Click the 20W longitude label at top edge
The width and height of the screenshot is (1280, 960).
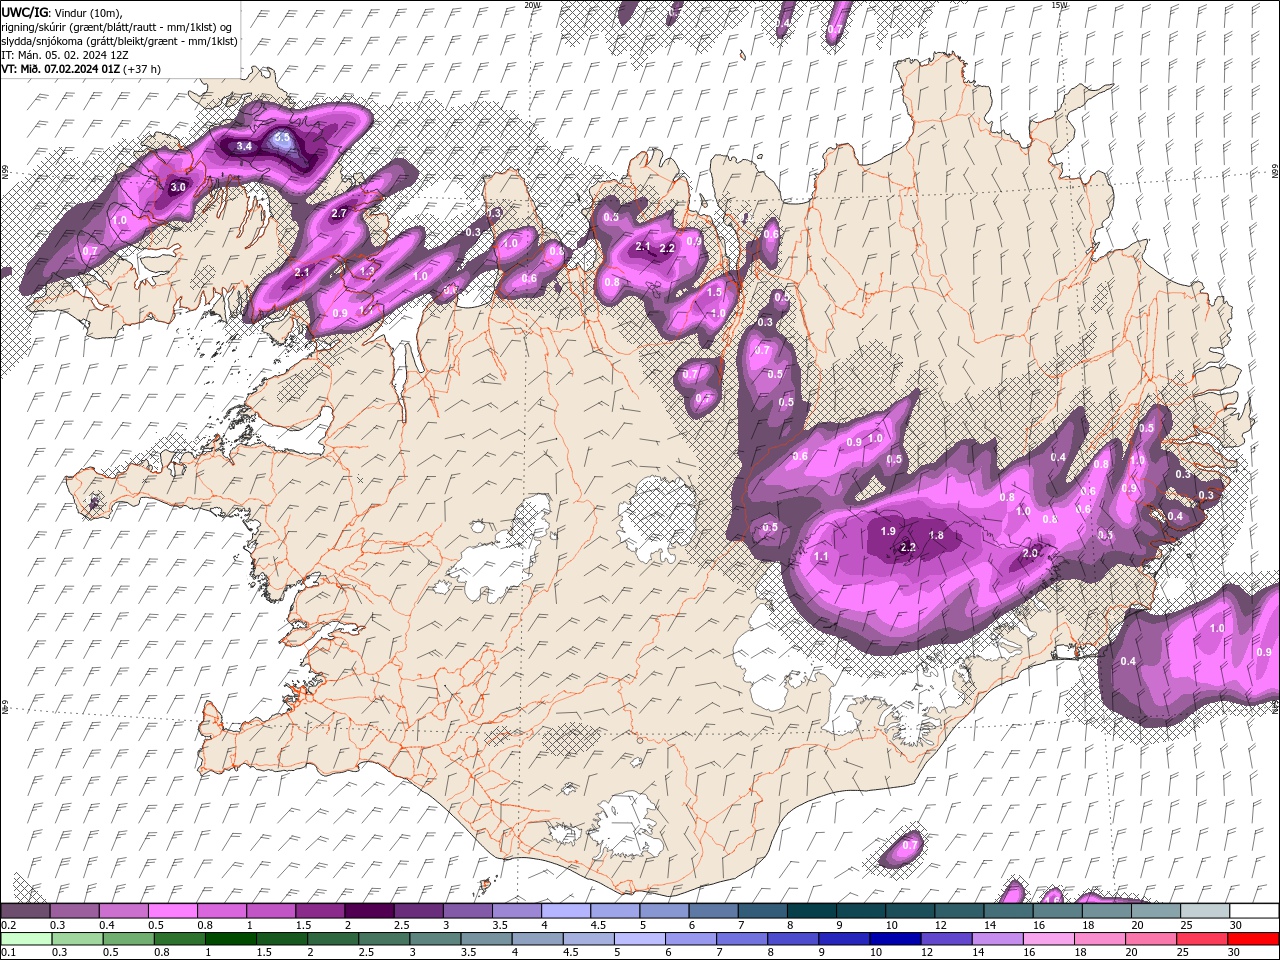tap(532, 5)
